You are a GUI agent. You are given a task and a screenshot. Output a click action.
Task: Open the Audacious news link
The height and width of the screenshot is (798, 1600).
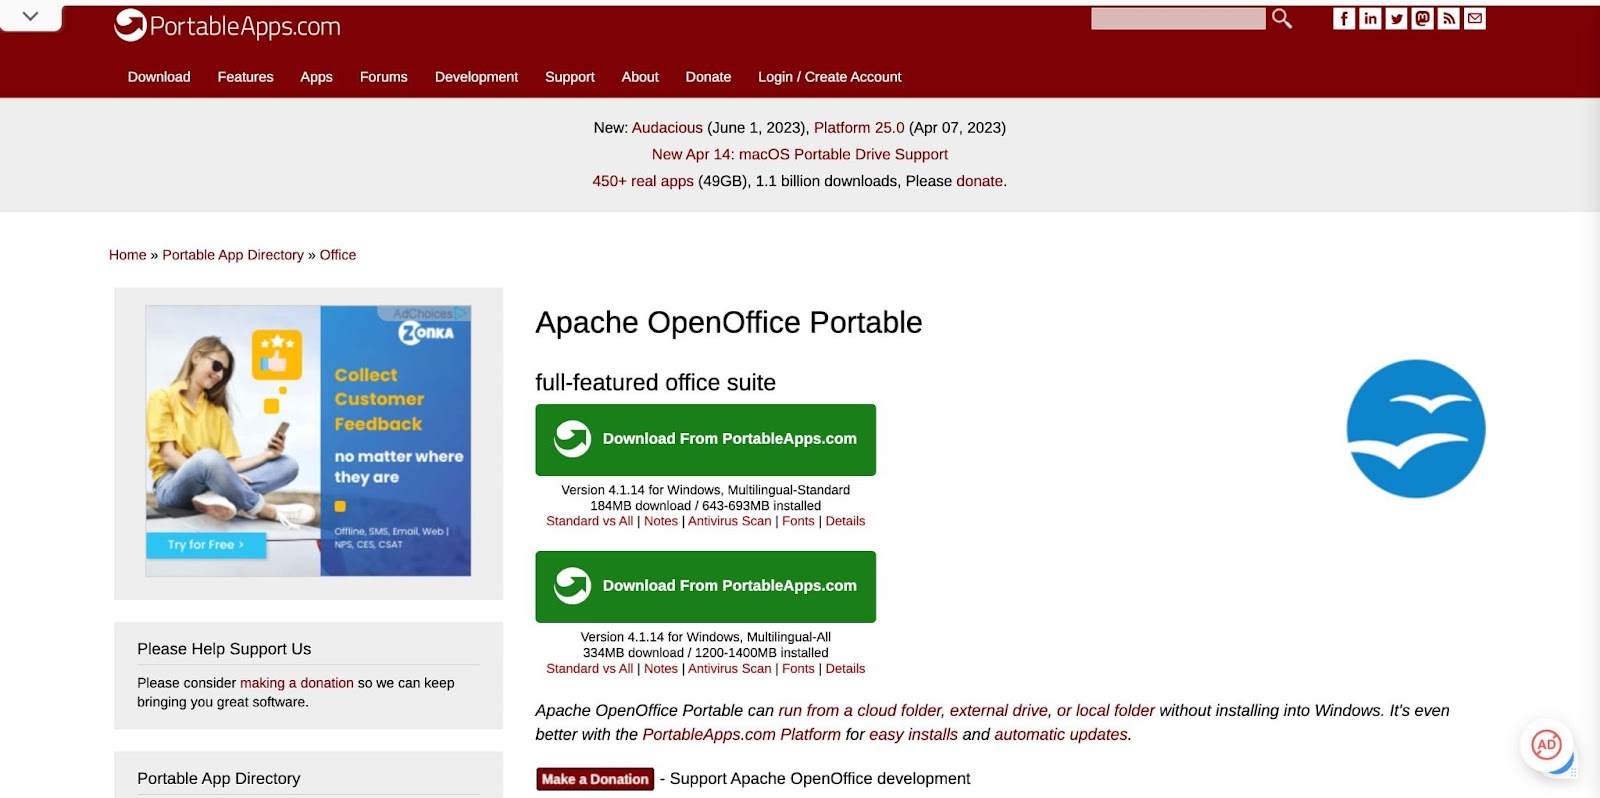(667, 128)
